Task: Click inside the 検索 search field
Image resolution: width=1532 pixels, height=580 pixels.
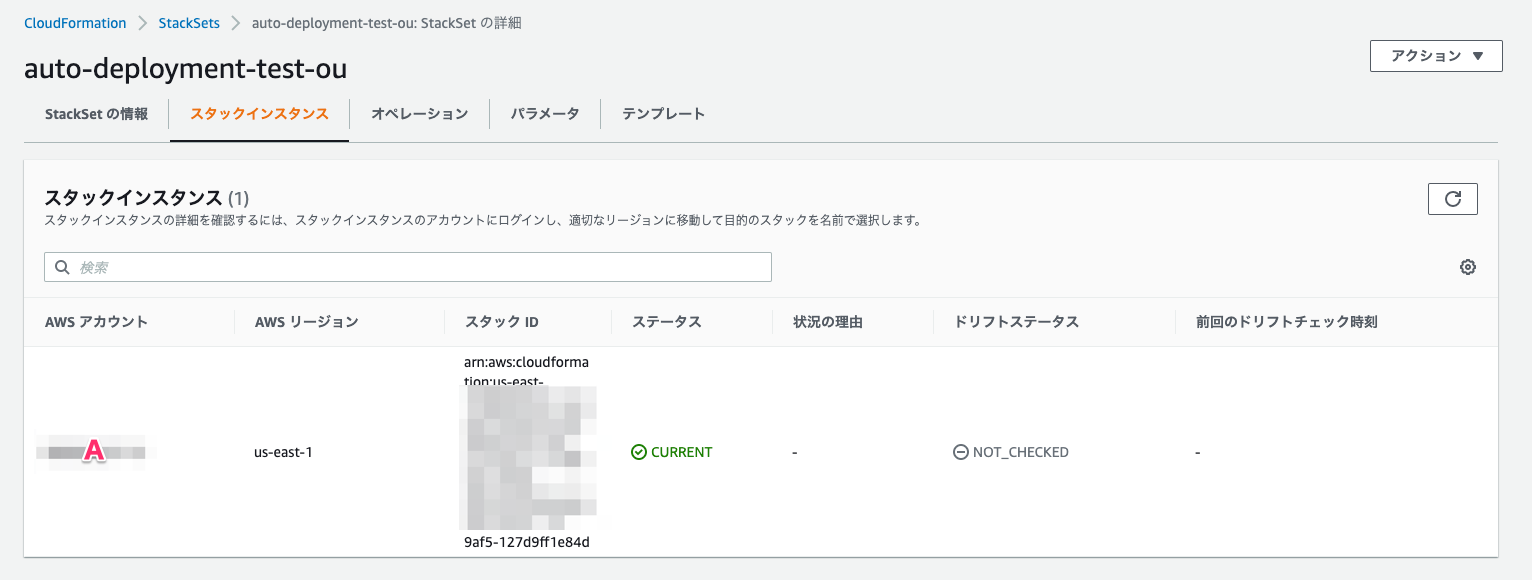Action: 400,267
